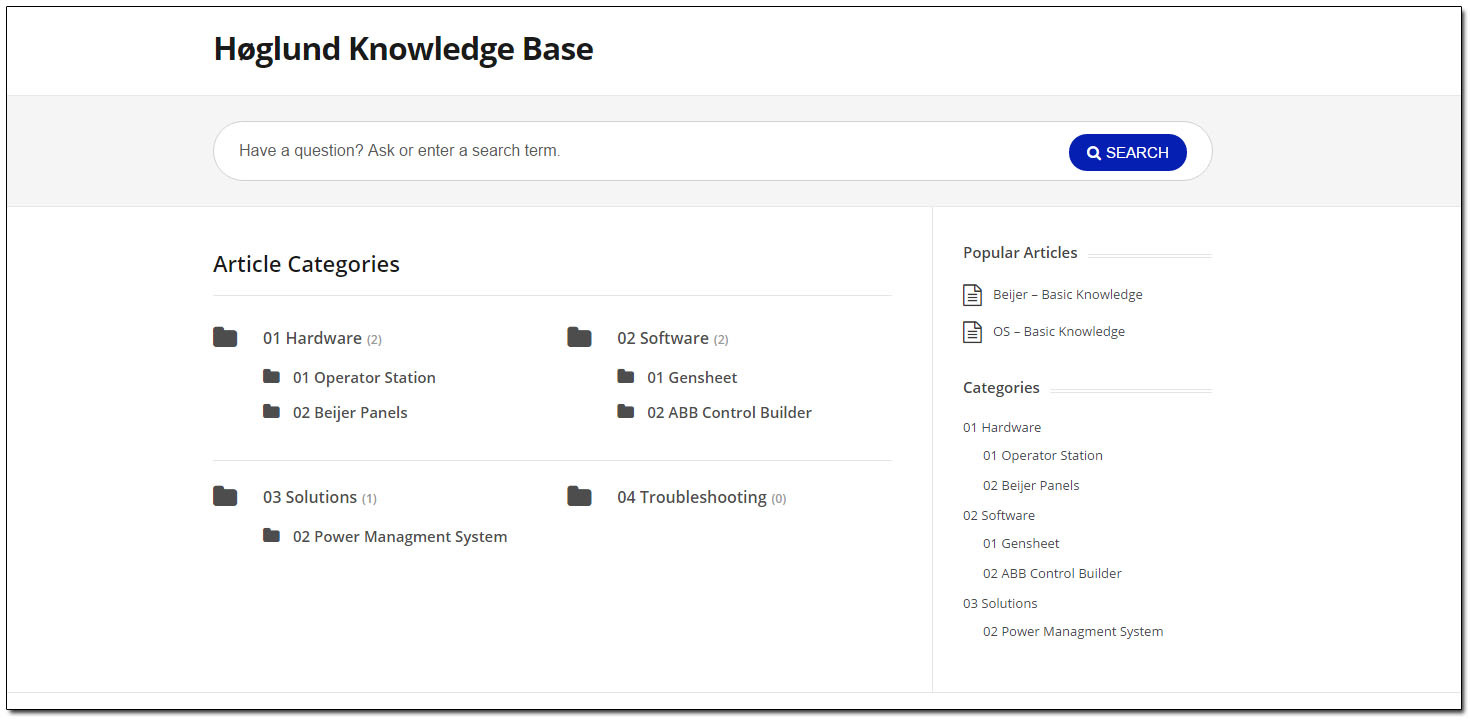Open 02 Power Managment System in Article Categories

point(400,537)
